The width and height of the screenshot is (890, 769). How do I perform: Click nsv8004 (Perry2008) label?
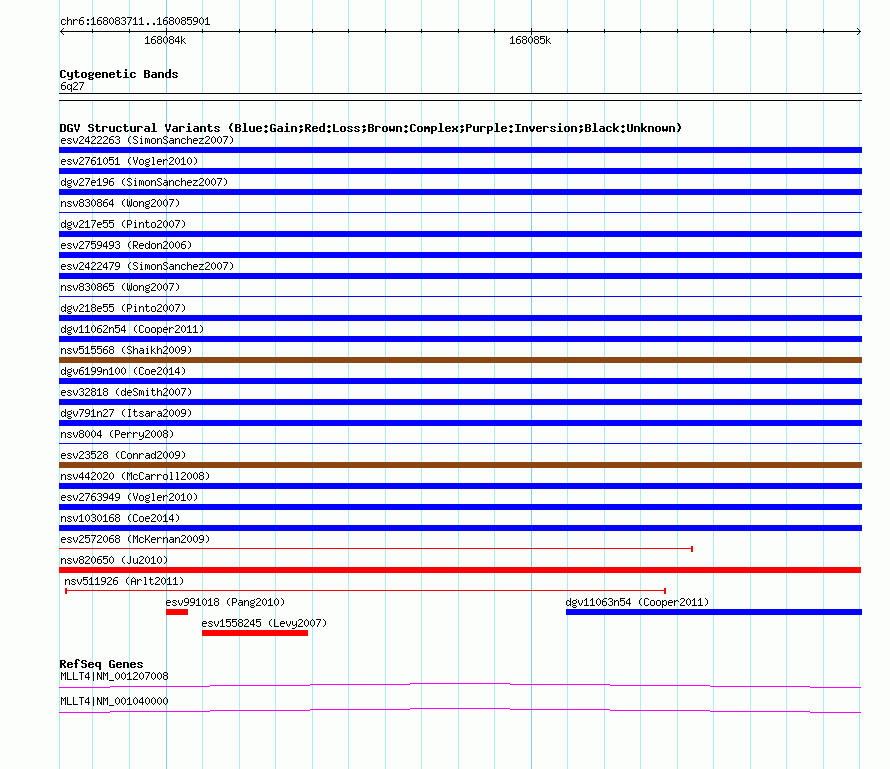pyautogui.click(x=117, y=434)
